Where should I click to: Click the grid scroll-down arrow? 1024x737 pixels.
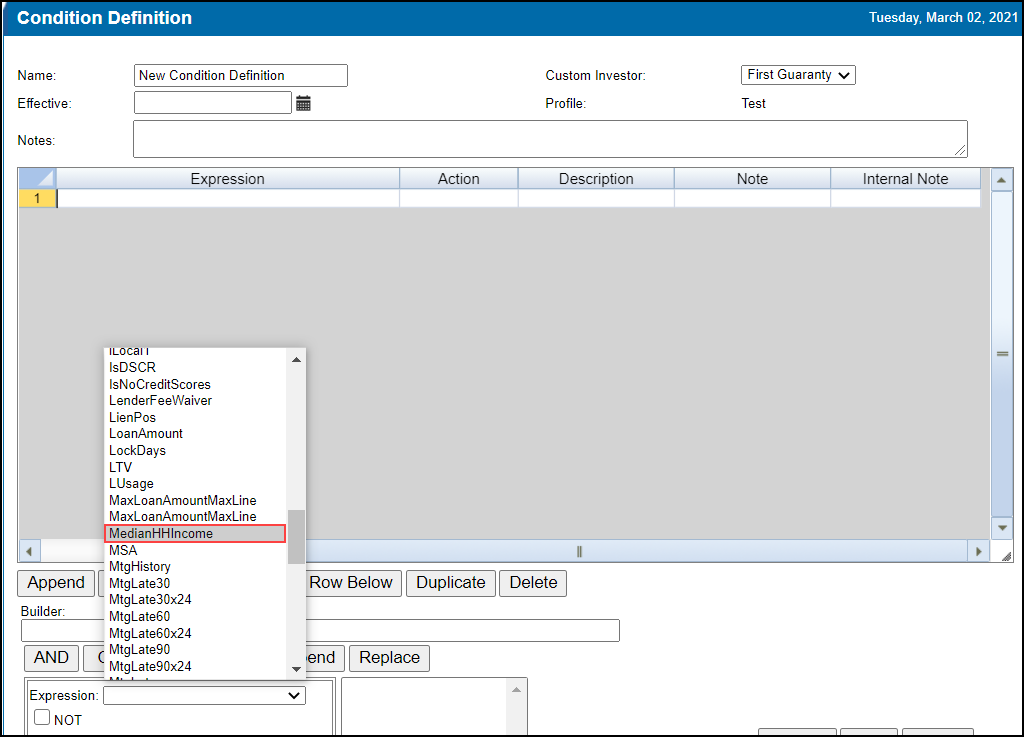click(x=1002, y=527)
